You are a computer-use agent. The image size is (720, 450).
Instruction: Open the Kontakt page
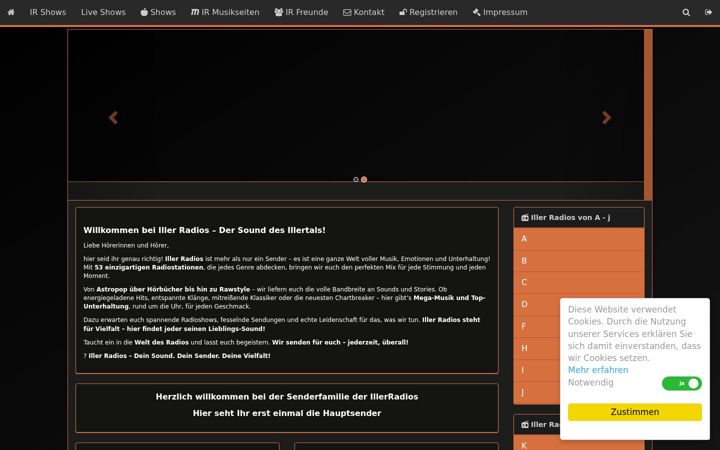pyautogui.click(x=364, y=12)
